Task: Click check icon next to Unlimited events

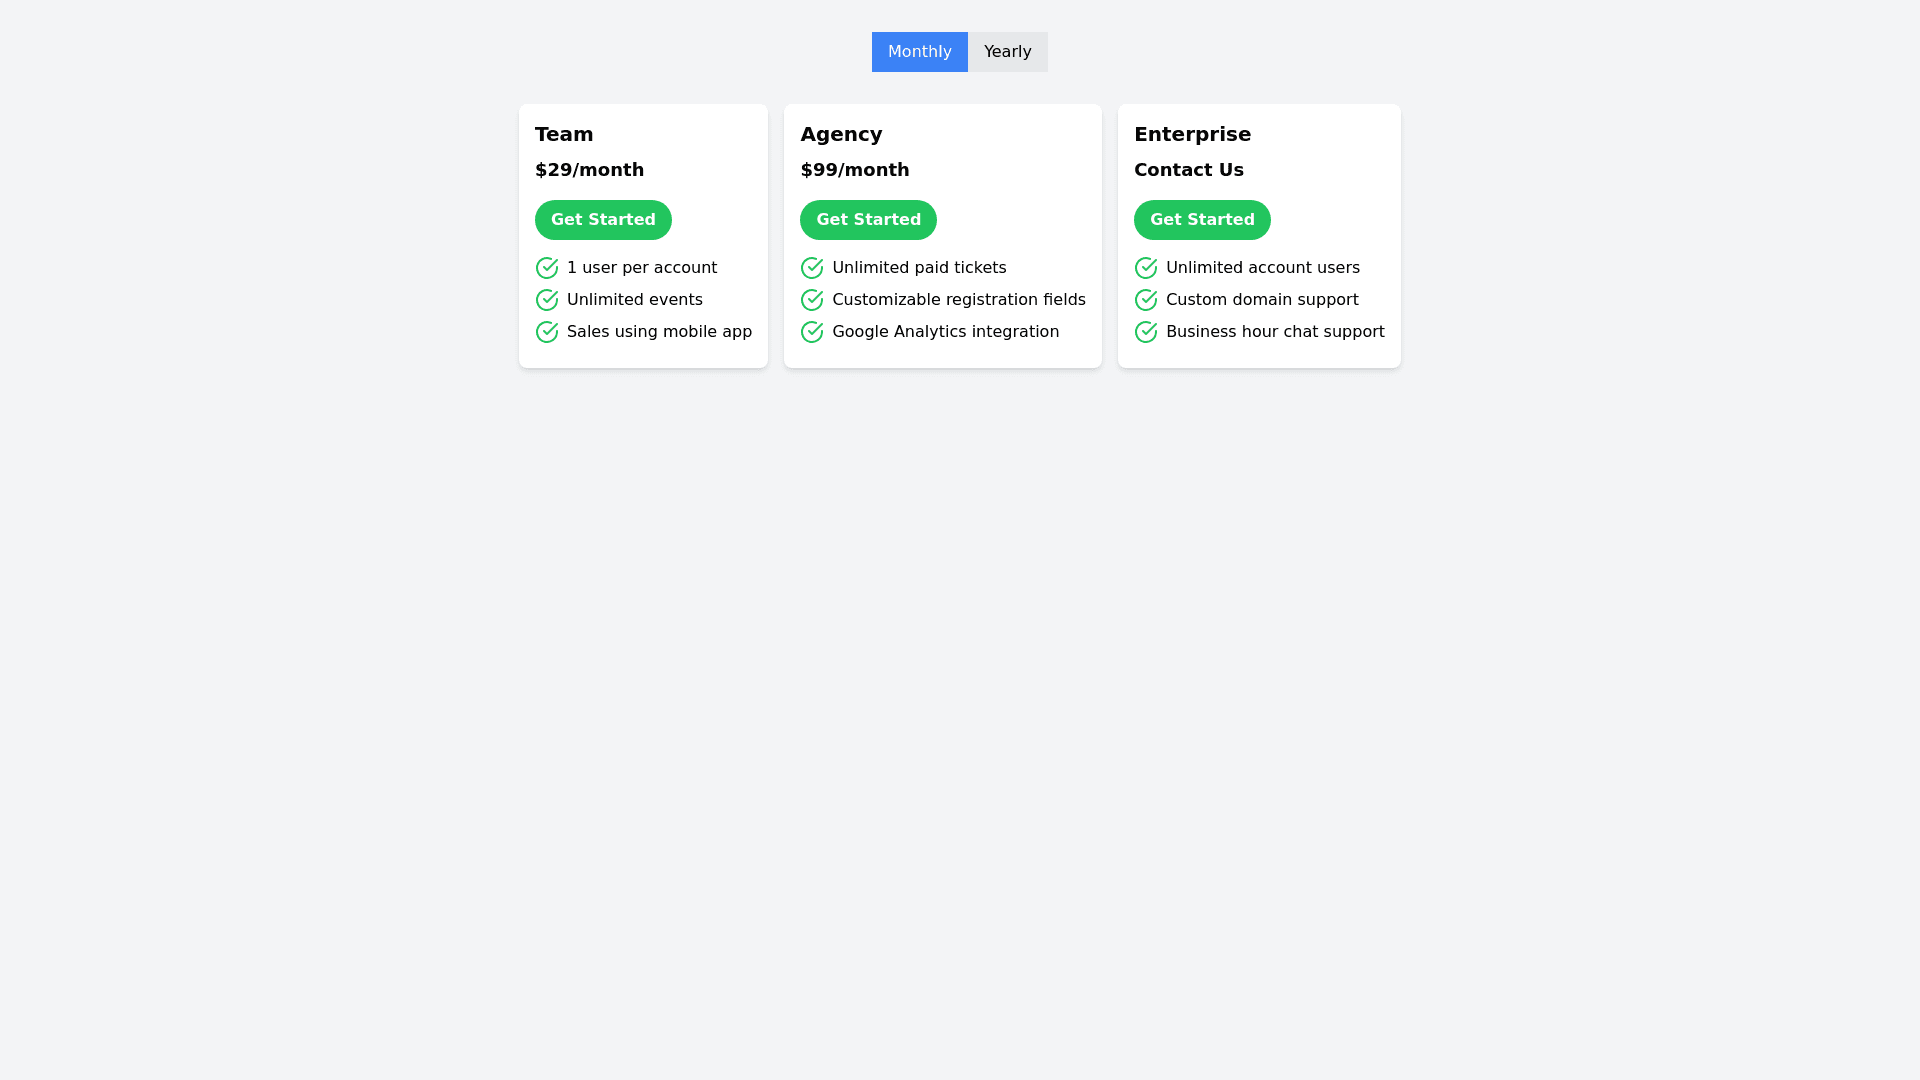Action: pyautogui.click(x=547, y=300)
